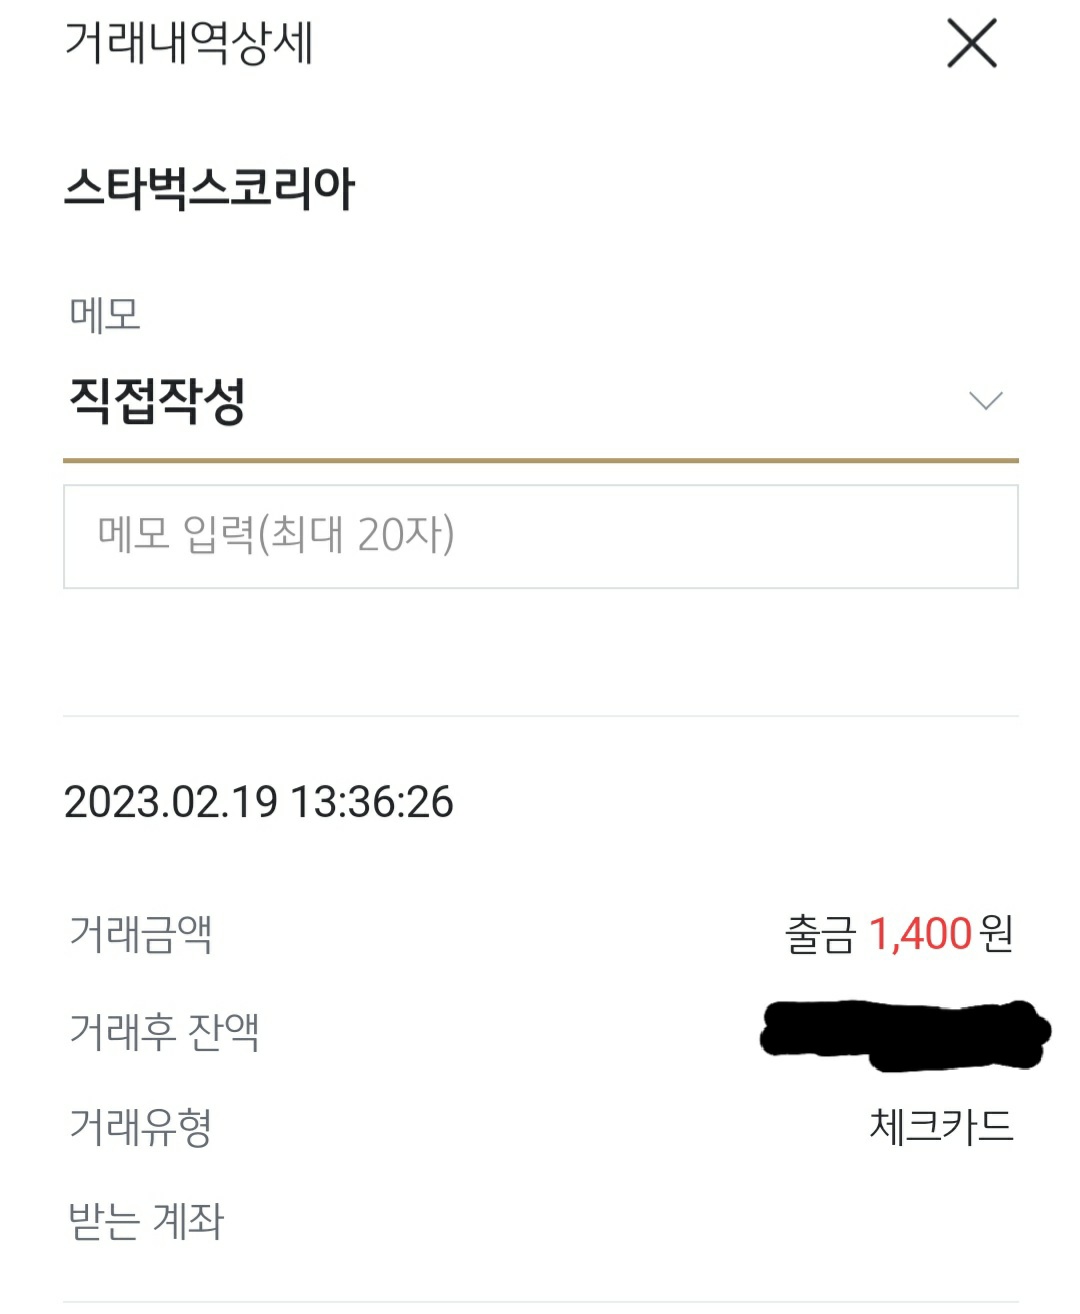
Task: Click the divider line below 받는 계좌
Action: [x=540, y=1302]
